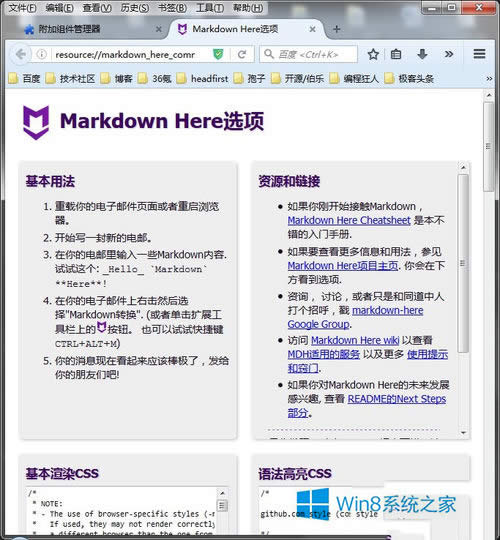
Task: Open the Markdown Here Cheatsheet link
Action: 349,220
